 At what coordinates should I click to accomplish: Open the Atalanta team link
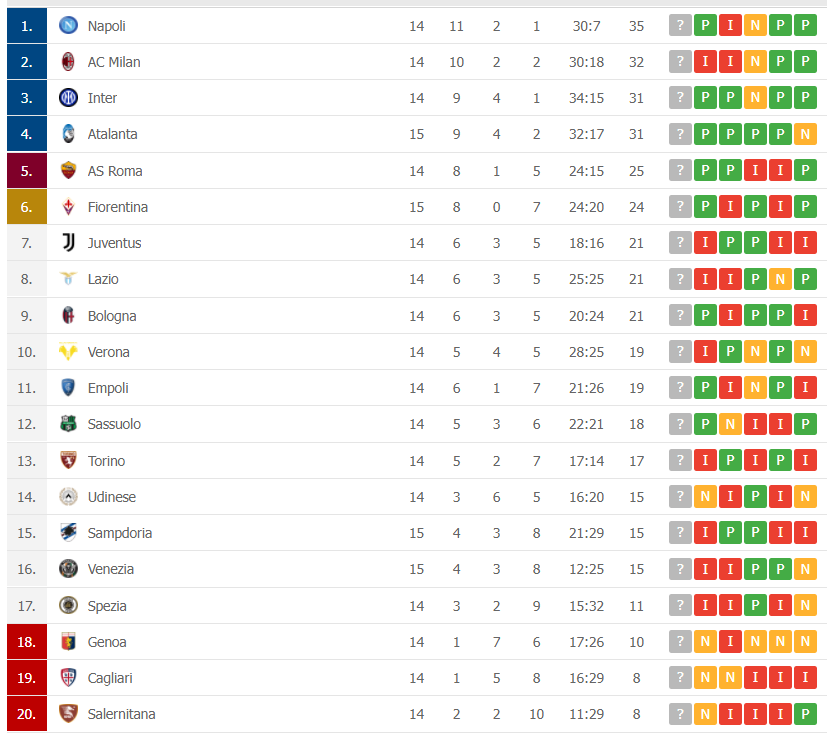click(x=112, y=134)
